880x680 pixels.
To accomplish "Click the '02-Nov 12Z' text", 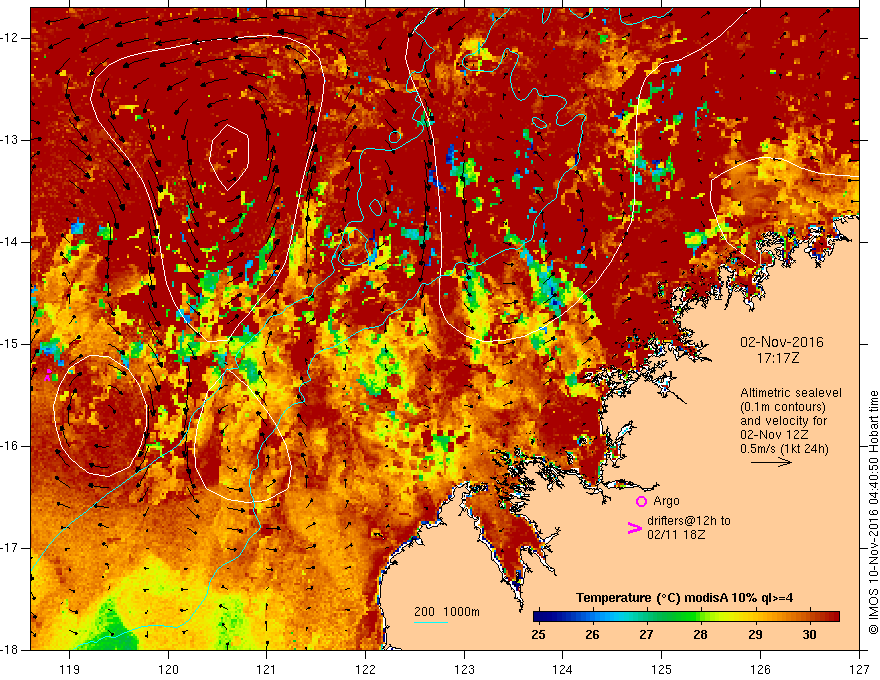I will point(772,435).
